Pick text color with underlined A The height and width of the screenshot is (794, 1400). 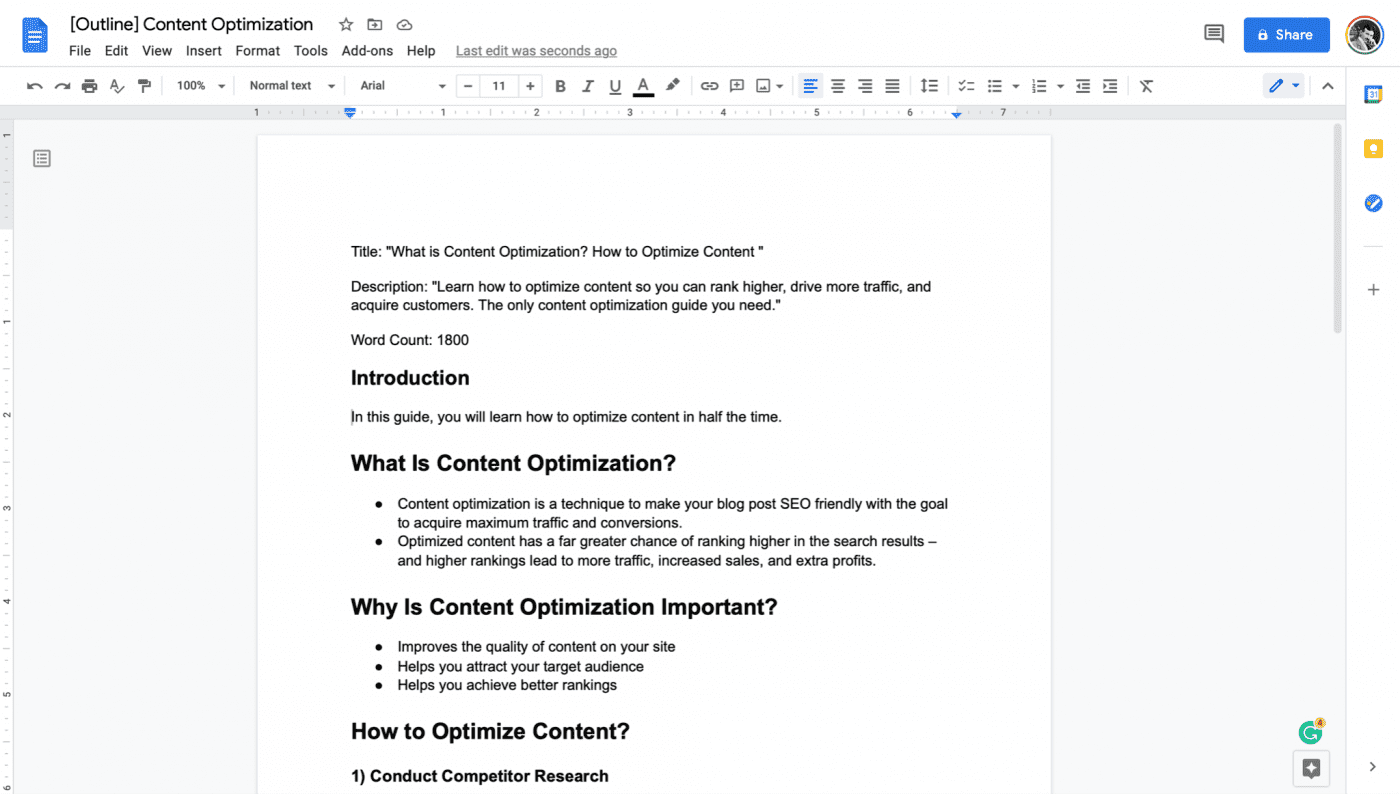(643, 86)
